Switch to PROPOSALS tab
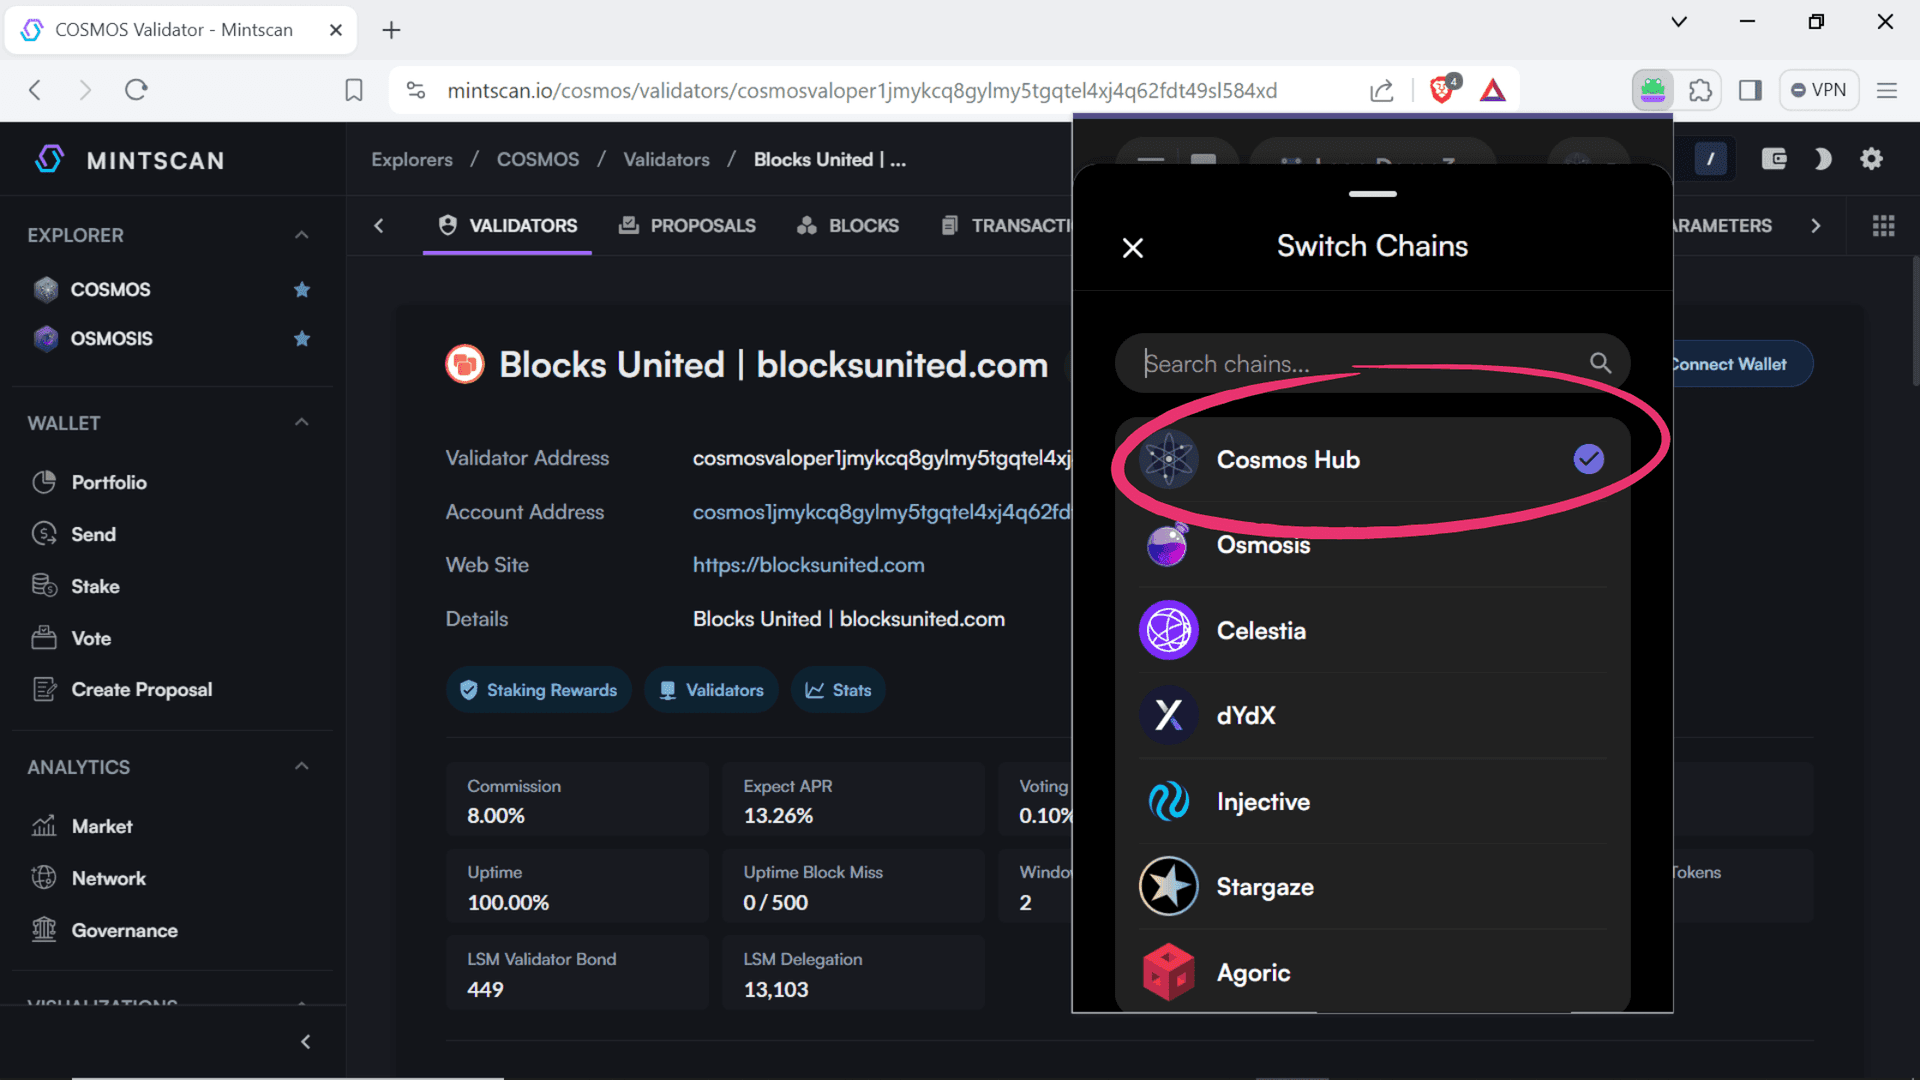Viewport: 1920px width, 1080px height. tap(687, 226)
